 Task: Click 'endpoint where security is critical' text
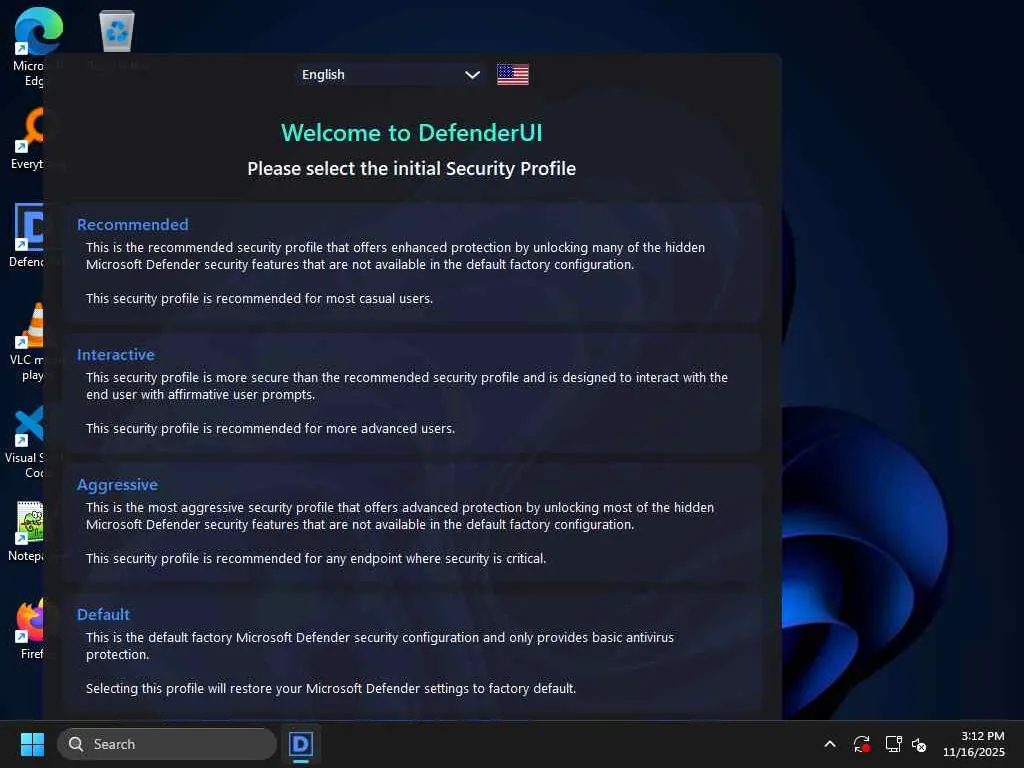click(448, 558)
